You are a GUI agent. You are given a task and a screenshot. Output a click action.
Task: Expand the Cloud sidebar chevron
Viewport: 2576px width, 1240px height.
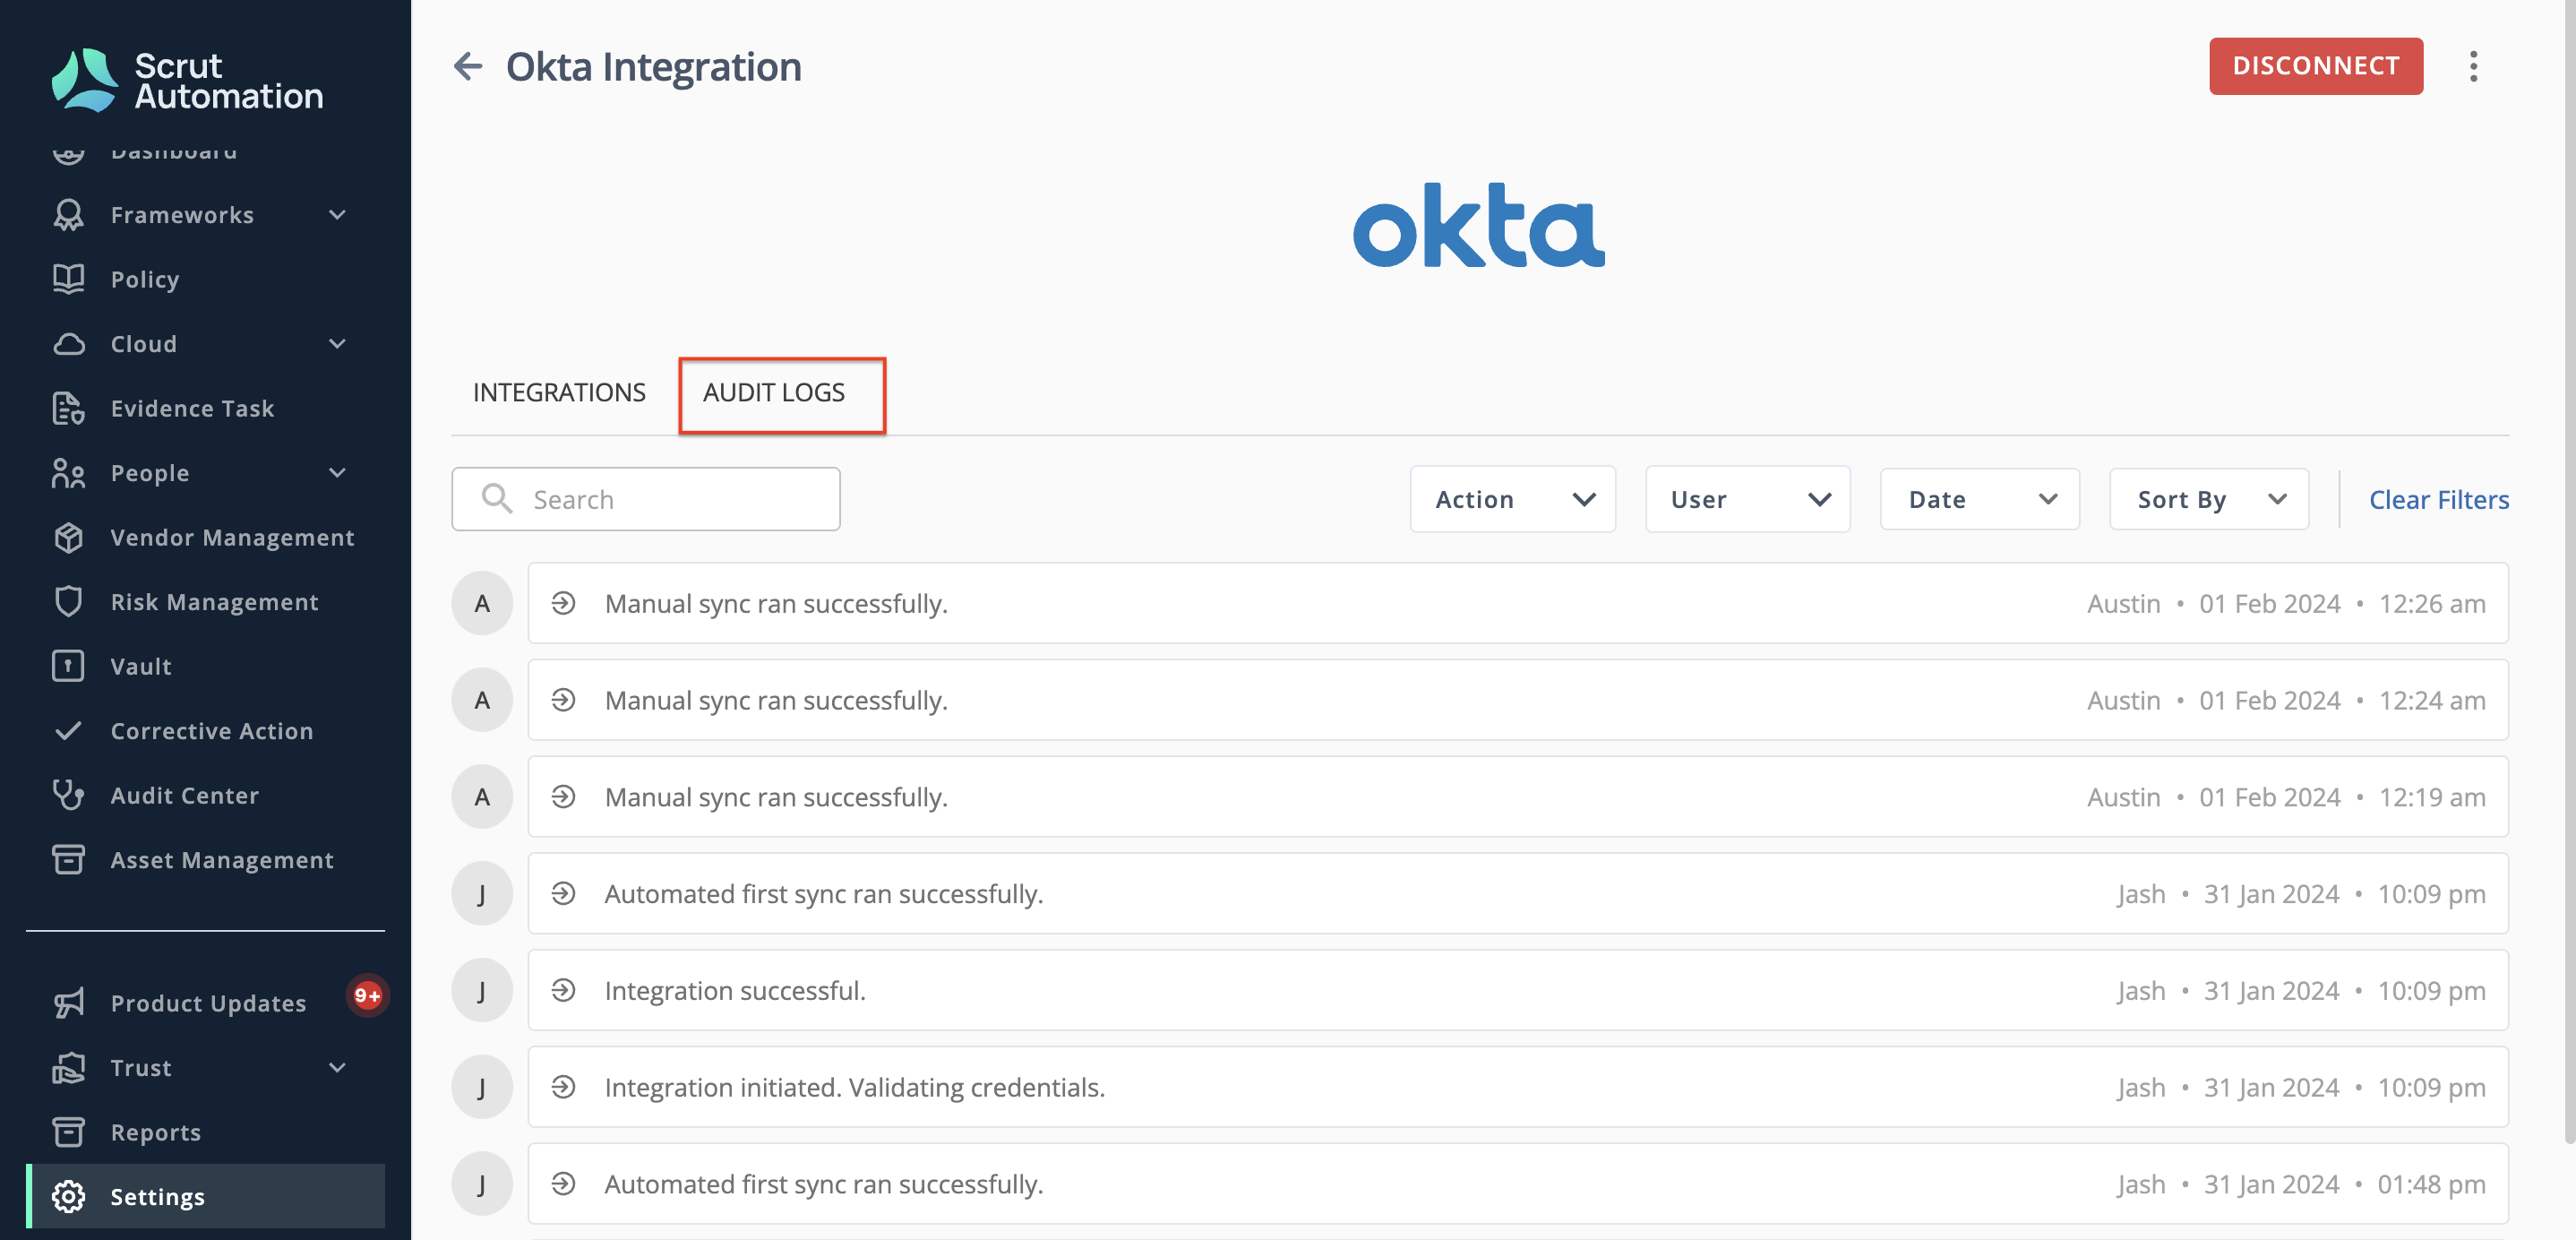pyautogui.click(x=338, y=344)
